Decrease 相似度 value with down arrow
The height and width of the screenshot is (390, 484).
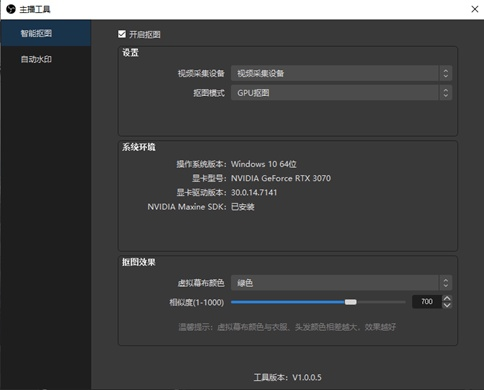click(x=447, y=305)
